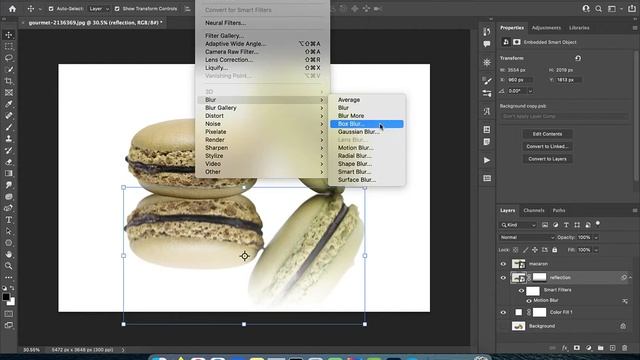Screen dimensions: 640x360
Task: Select the Eraser tool
Action: (x=9, y=162)
